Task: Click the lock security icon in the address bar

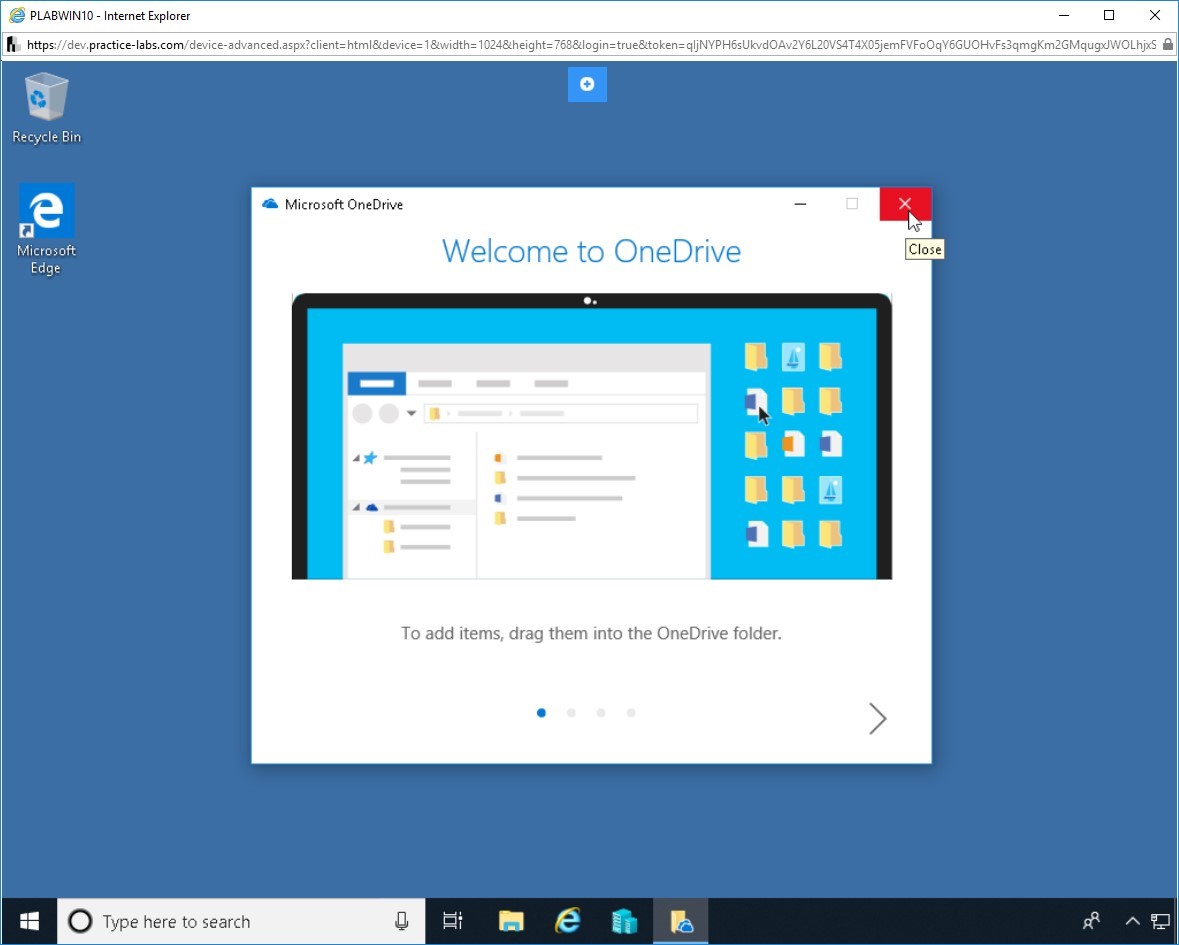Action: (x=1168, y=44)
